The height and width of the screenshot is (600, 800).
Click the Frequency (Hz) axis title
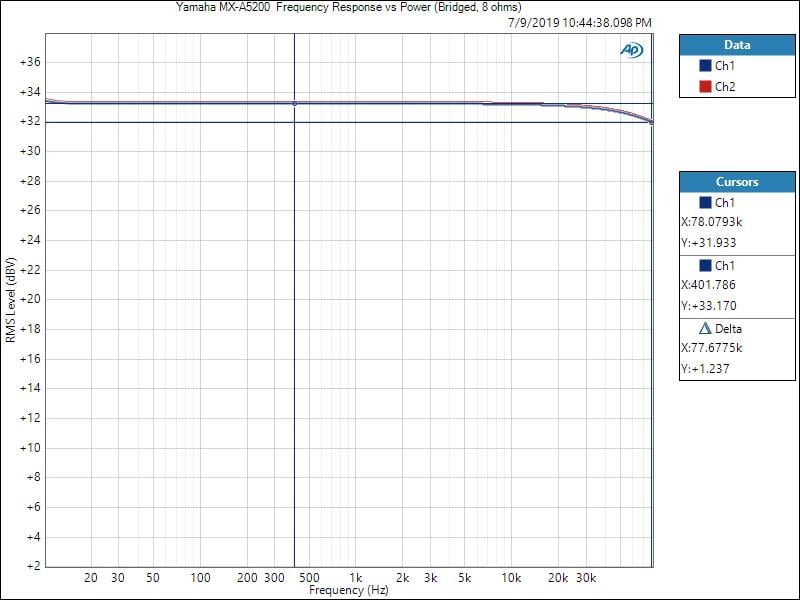(x=348, y=590)
